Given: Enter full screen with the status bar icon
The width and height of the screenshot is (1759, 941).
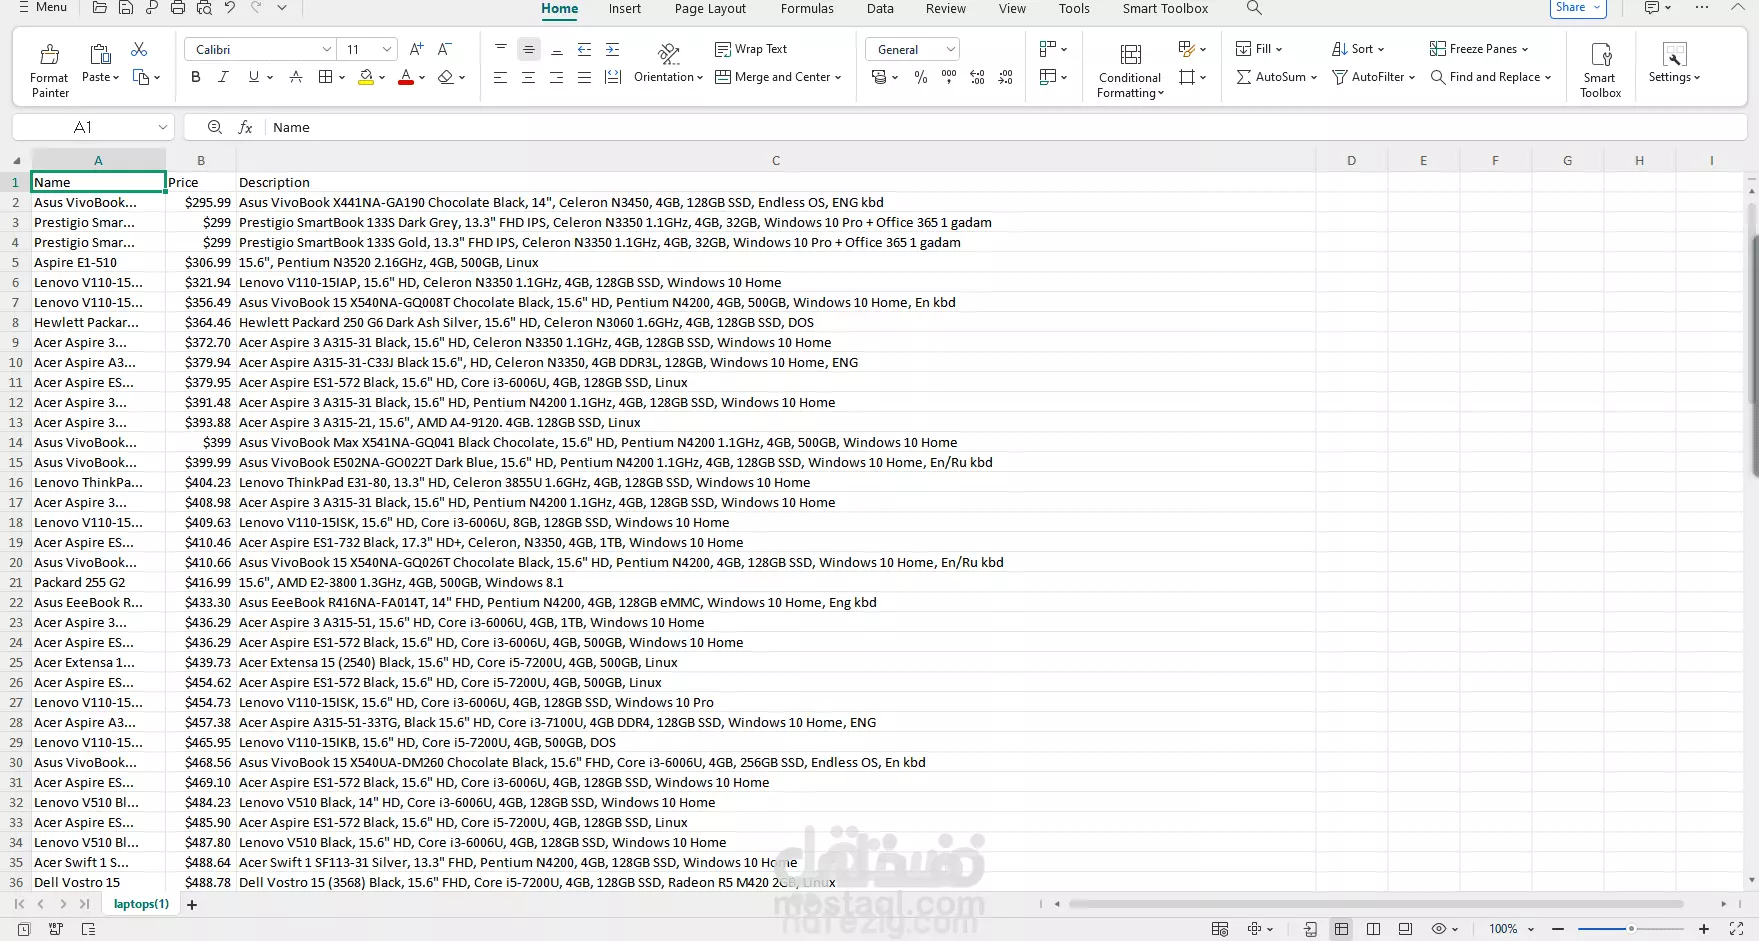Looking at the screenshot, I should click(1737, 929).
